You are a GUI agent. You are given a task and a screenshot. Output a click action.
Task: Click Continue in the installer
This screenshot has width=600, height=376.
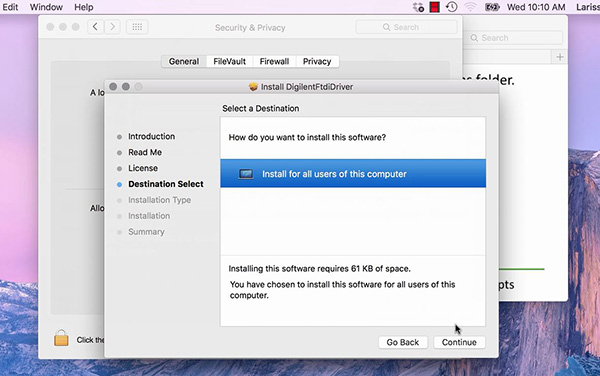tap(459, 342)
